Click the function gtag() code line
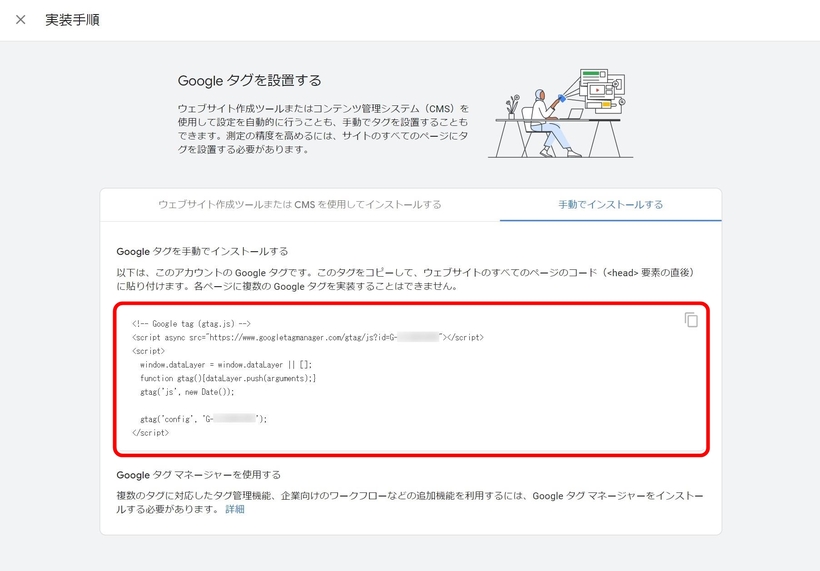 228,379
